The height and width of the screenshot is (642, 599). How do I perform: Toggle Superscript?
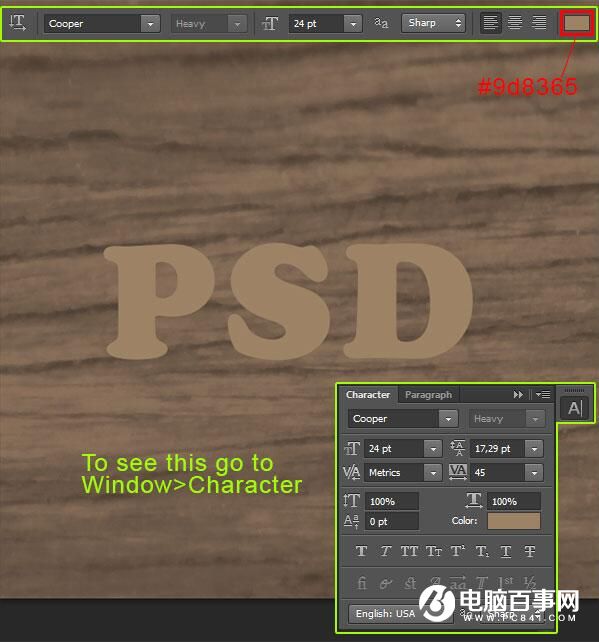pos(458,551)
